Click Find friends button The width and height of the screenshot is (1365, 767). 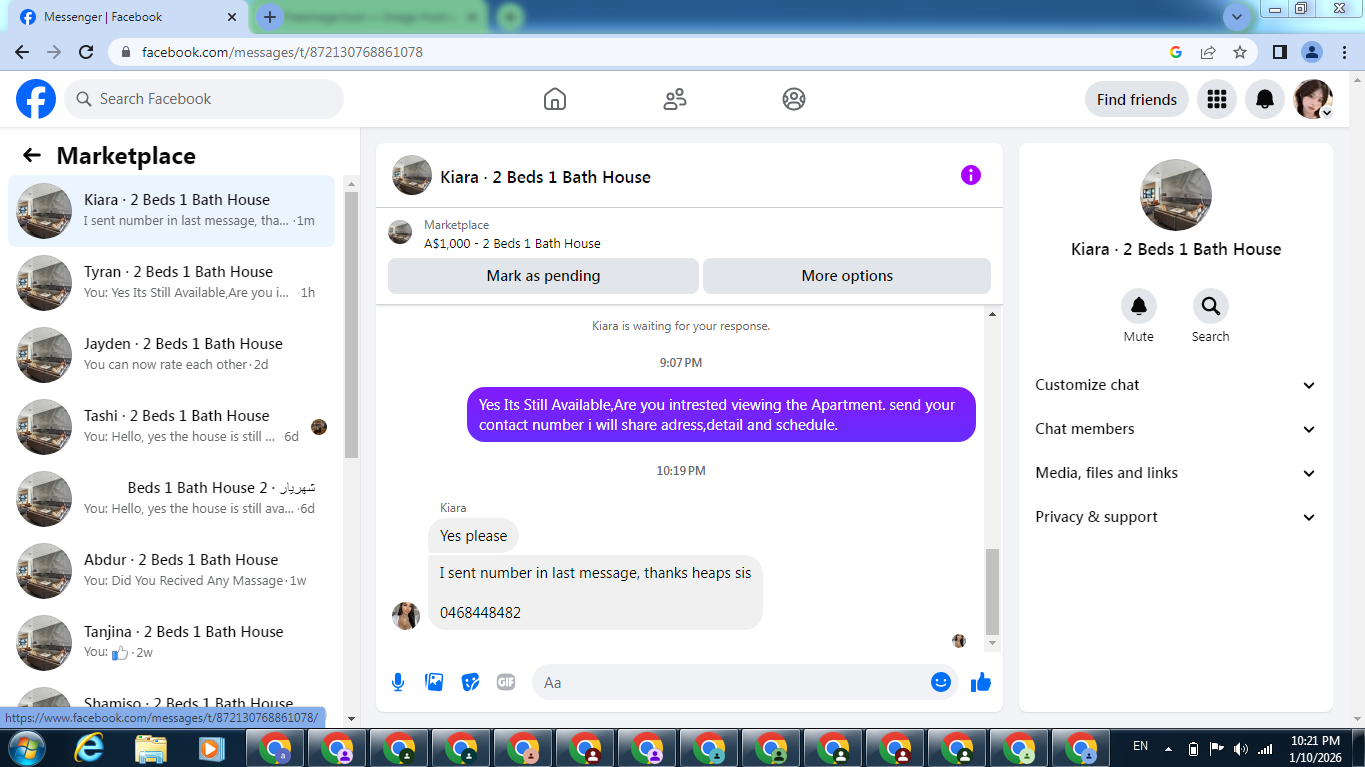(x=1137, y=99)
